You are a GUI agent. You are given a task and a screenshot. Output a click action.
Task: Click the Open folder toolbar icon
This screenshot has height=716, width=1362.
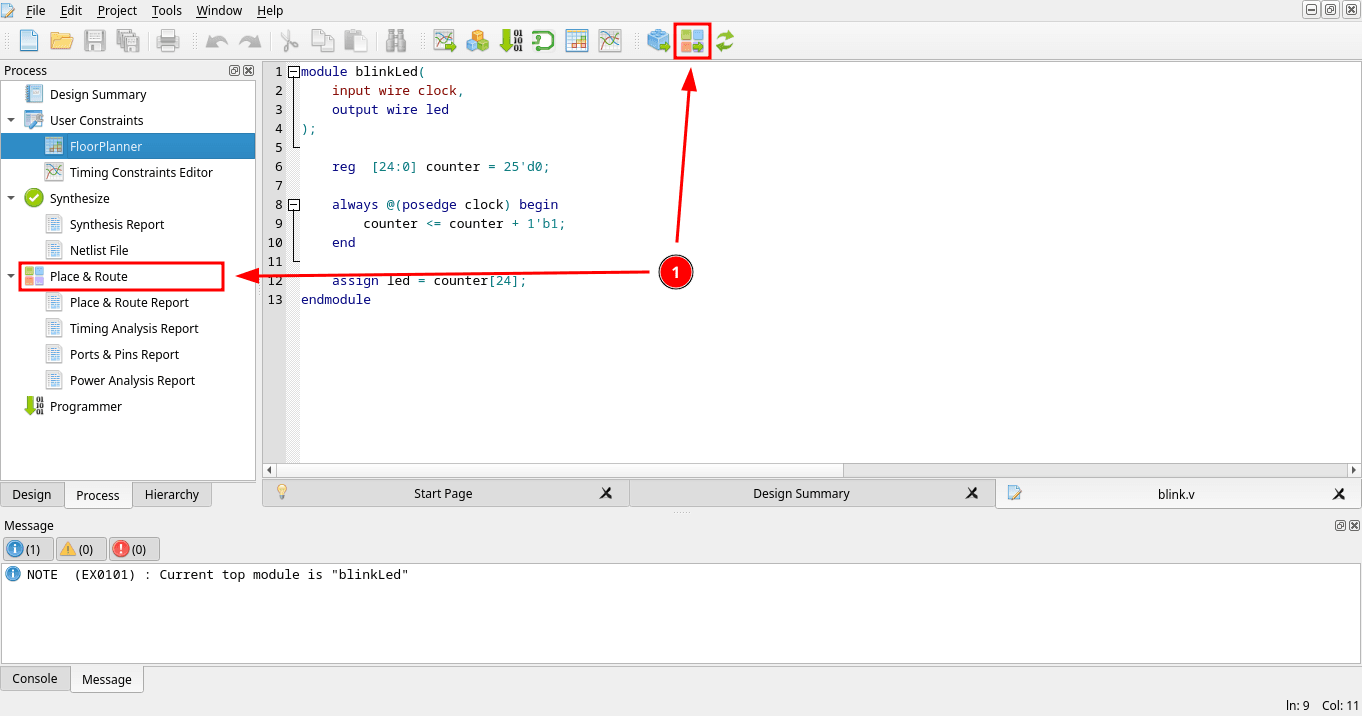(x=62, y=41)
